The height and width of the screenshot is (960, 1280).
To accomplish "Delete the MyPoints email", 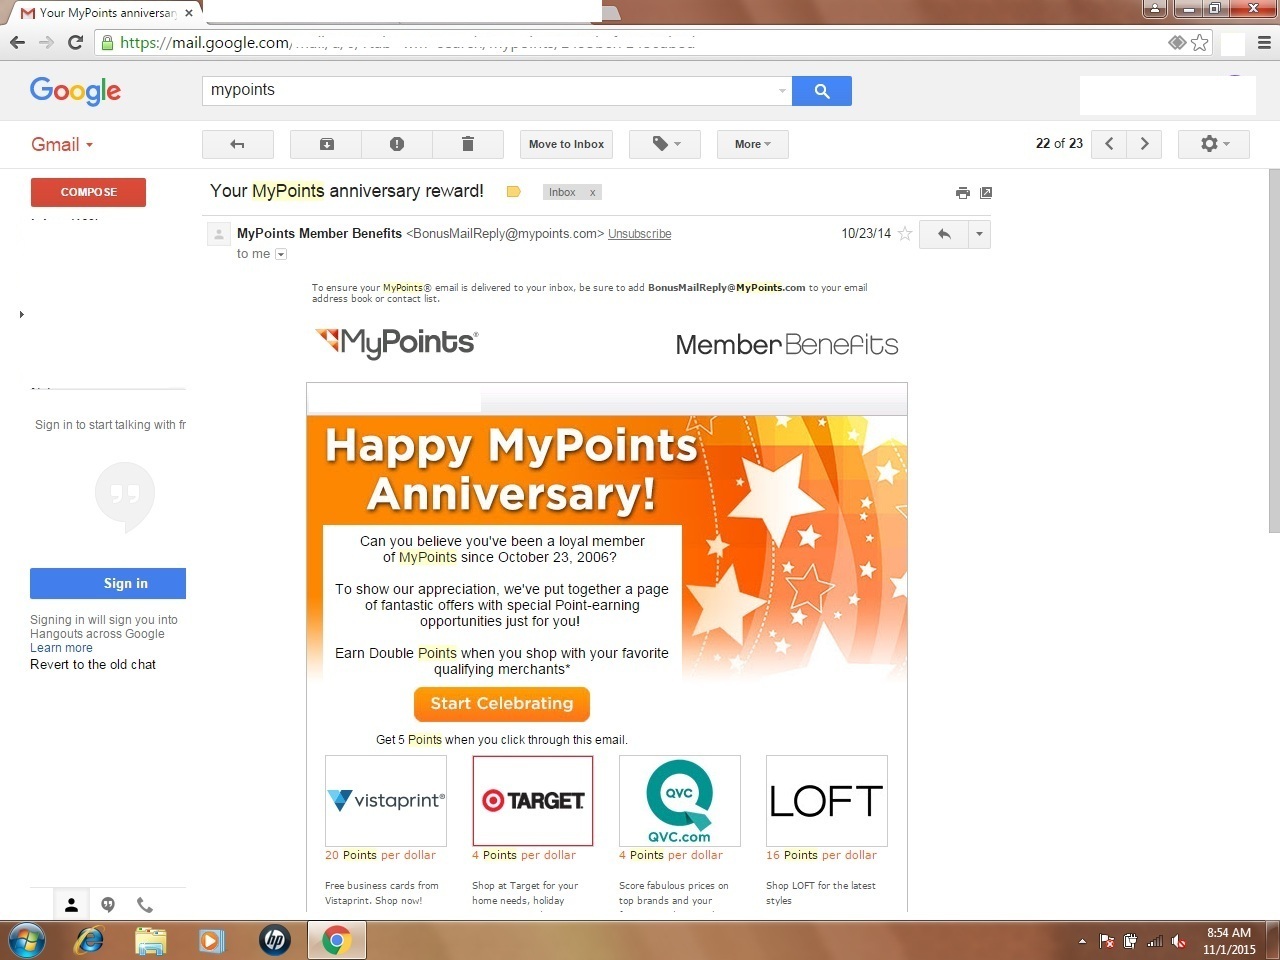I will click(x=468, y=144).
